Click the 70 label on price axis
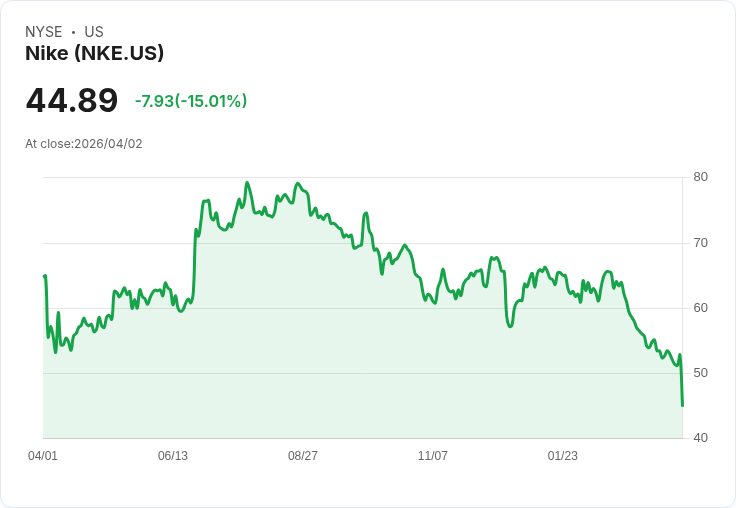The width and height of the screenshot is (736, 508). tap(700, 242)
